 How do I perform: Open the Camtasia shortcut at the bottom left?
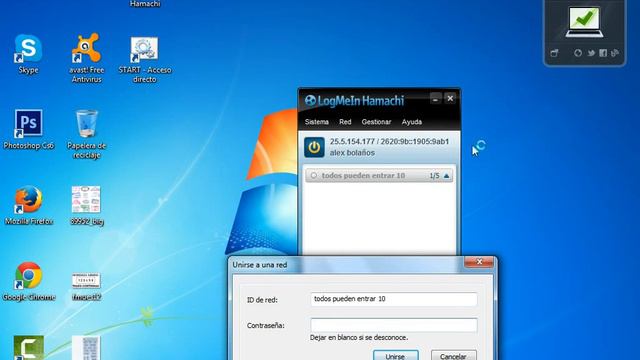[29, 348]
